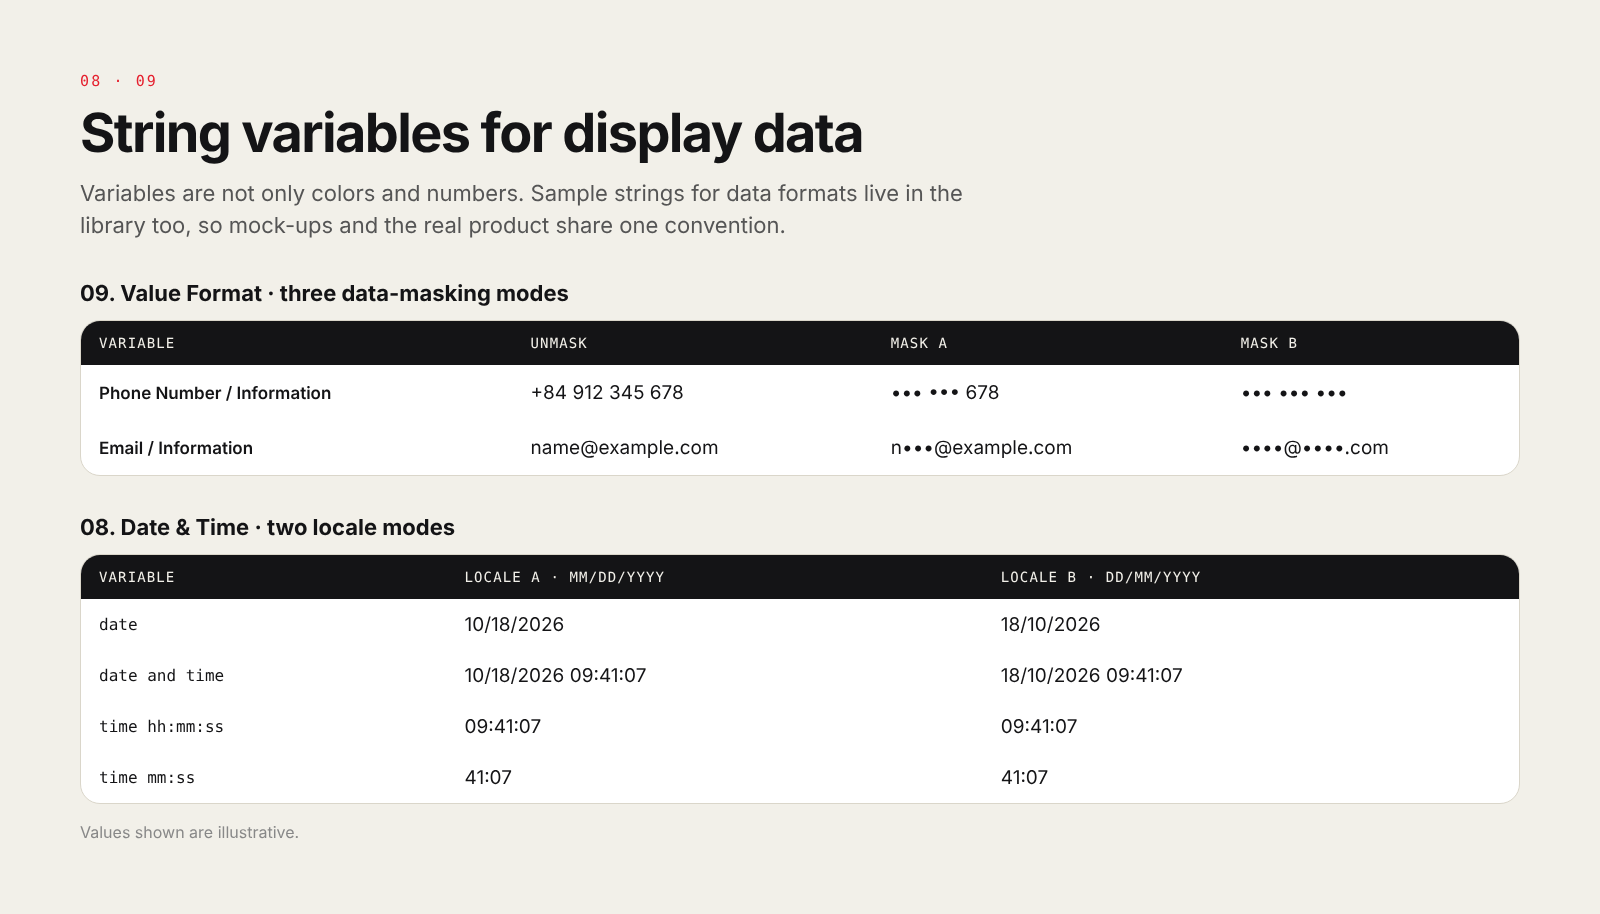This screenshot has height=914, width=1600.
Task: Click the value "n•••@example.com"
Action: tap(981, 448)
